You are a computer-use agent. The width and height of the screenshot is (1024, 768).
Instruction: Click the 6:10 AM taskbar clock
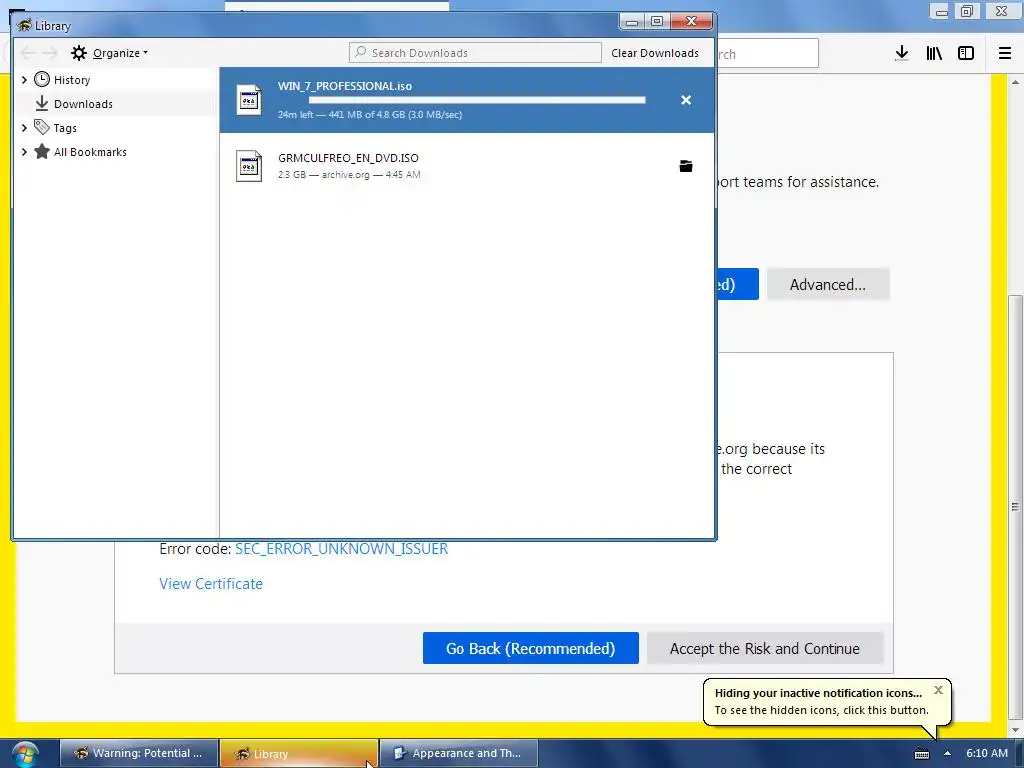click(x=987, y=753)
